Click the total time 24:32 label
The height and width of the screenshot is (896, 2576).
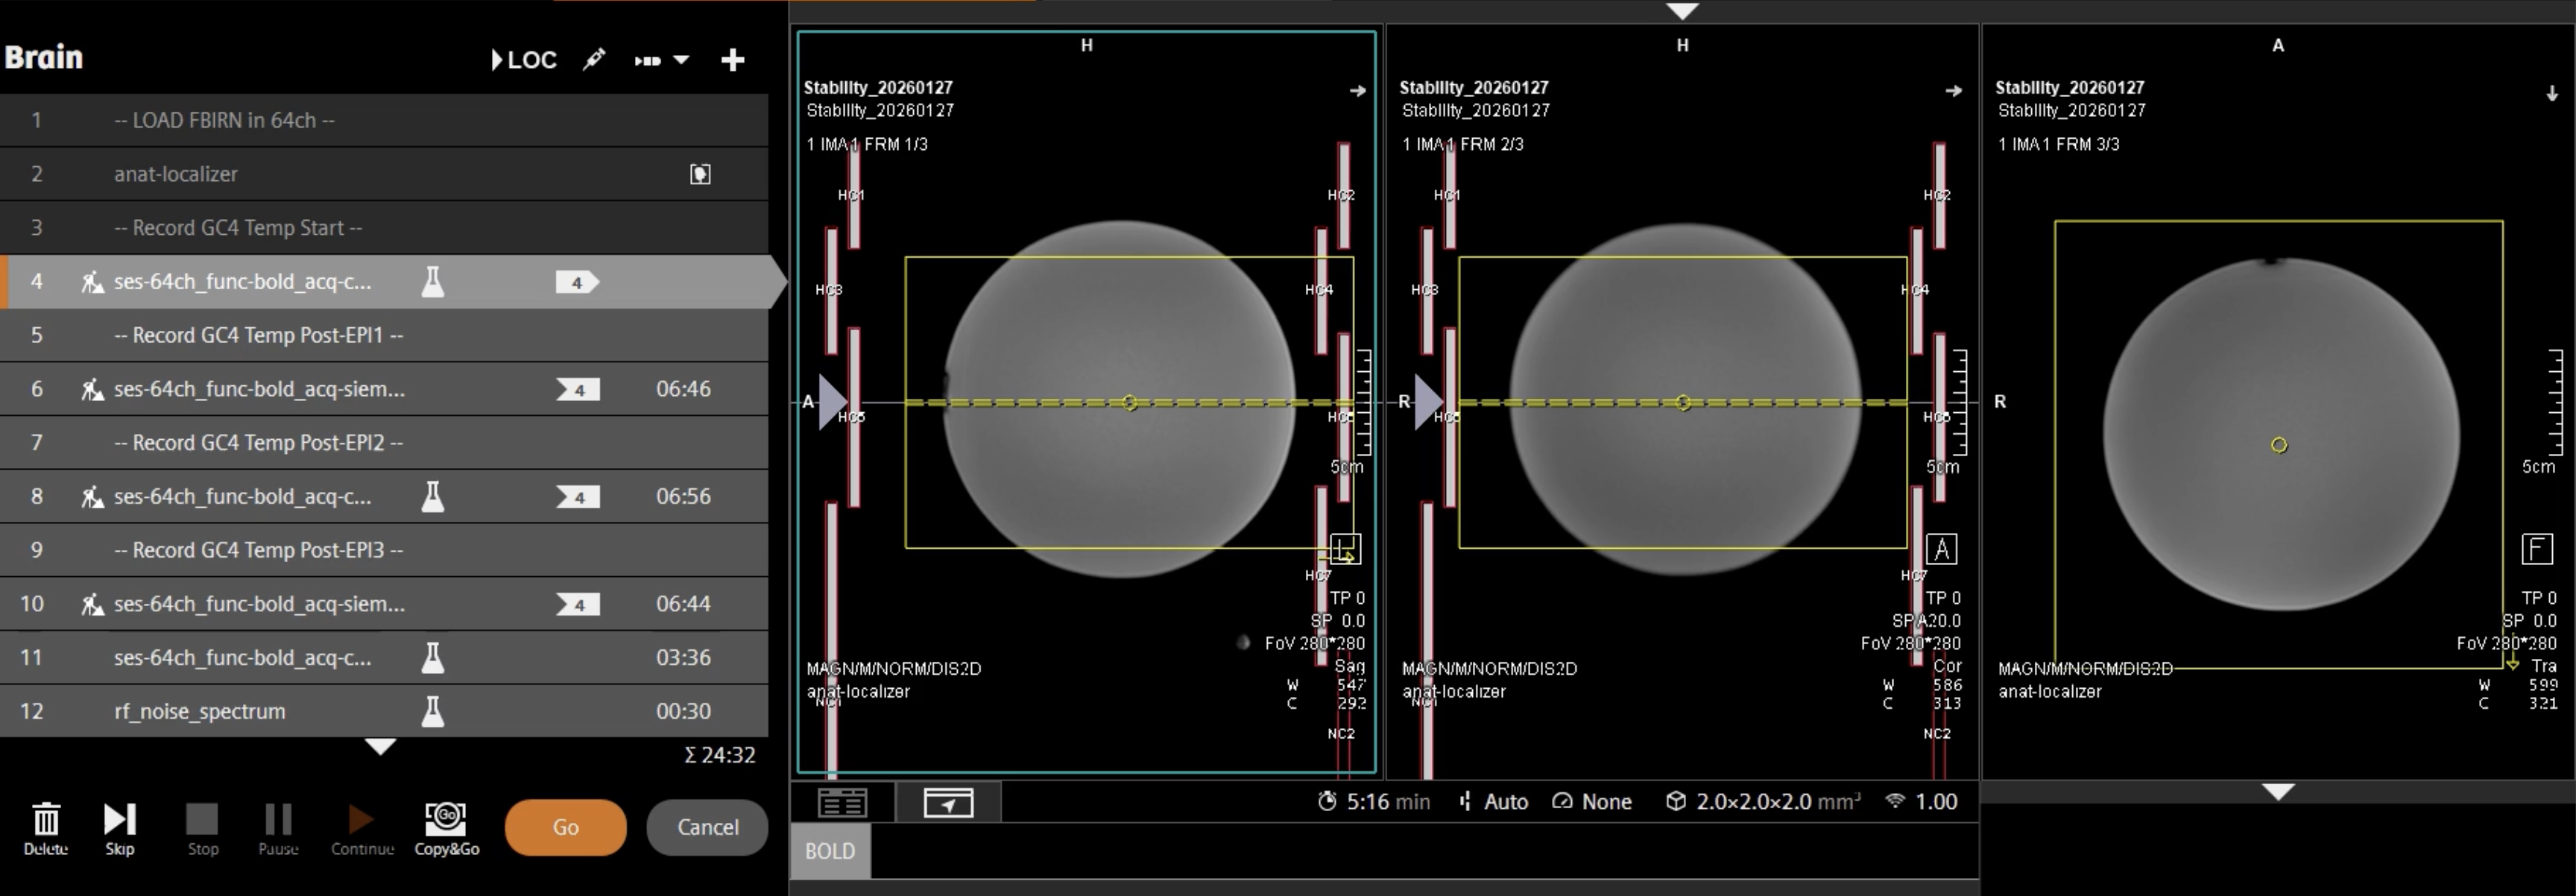click(x=720, y=755)
